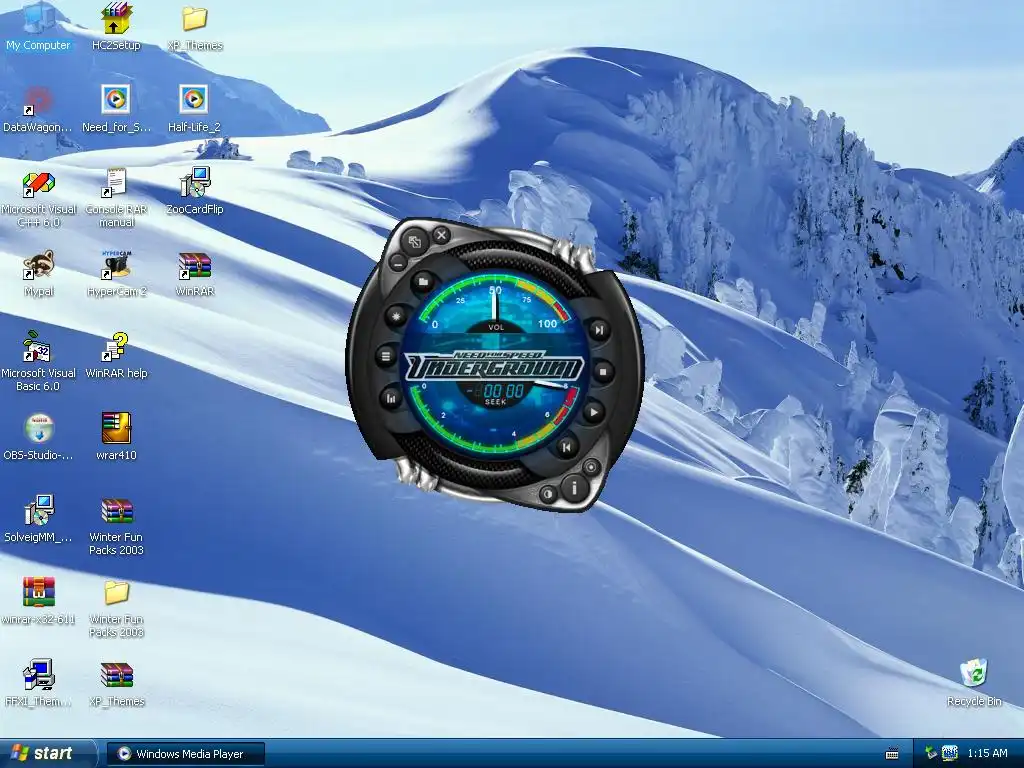Select the Winter Fun Packs 2003 archive icon
1024x768 pixels.
point(116,527)
